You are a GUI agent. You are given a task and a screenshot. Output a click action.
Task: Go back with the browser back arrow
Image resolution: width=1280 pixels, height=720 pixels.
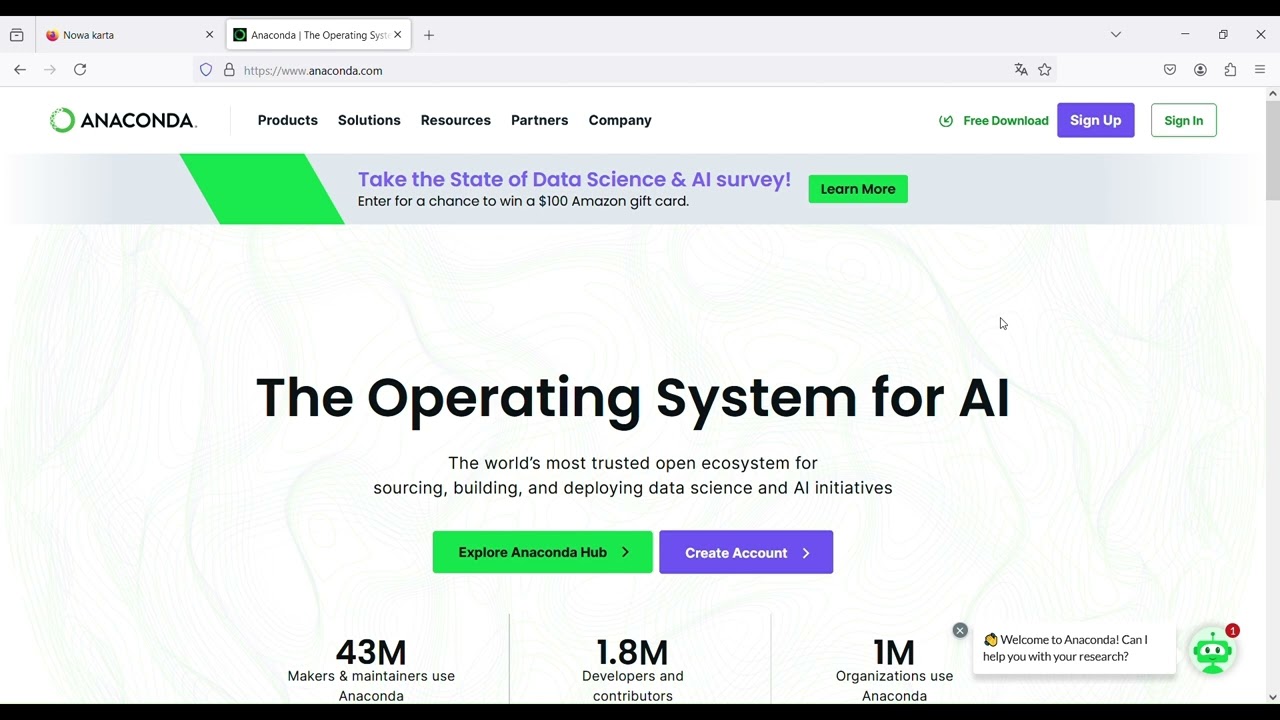20,70
